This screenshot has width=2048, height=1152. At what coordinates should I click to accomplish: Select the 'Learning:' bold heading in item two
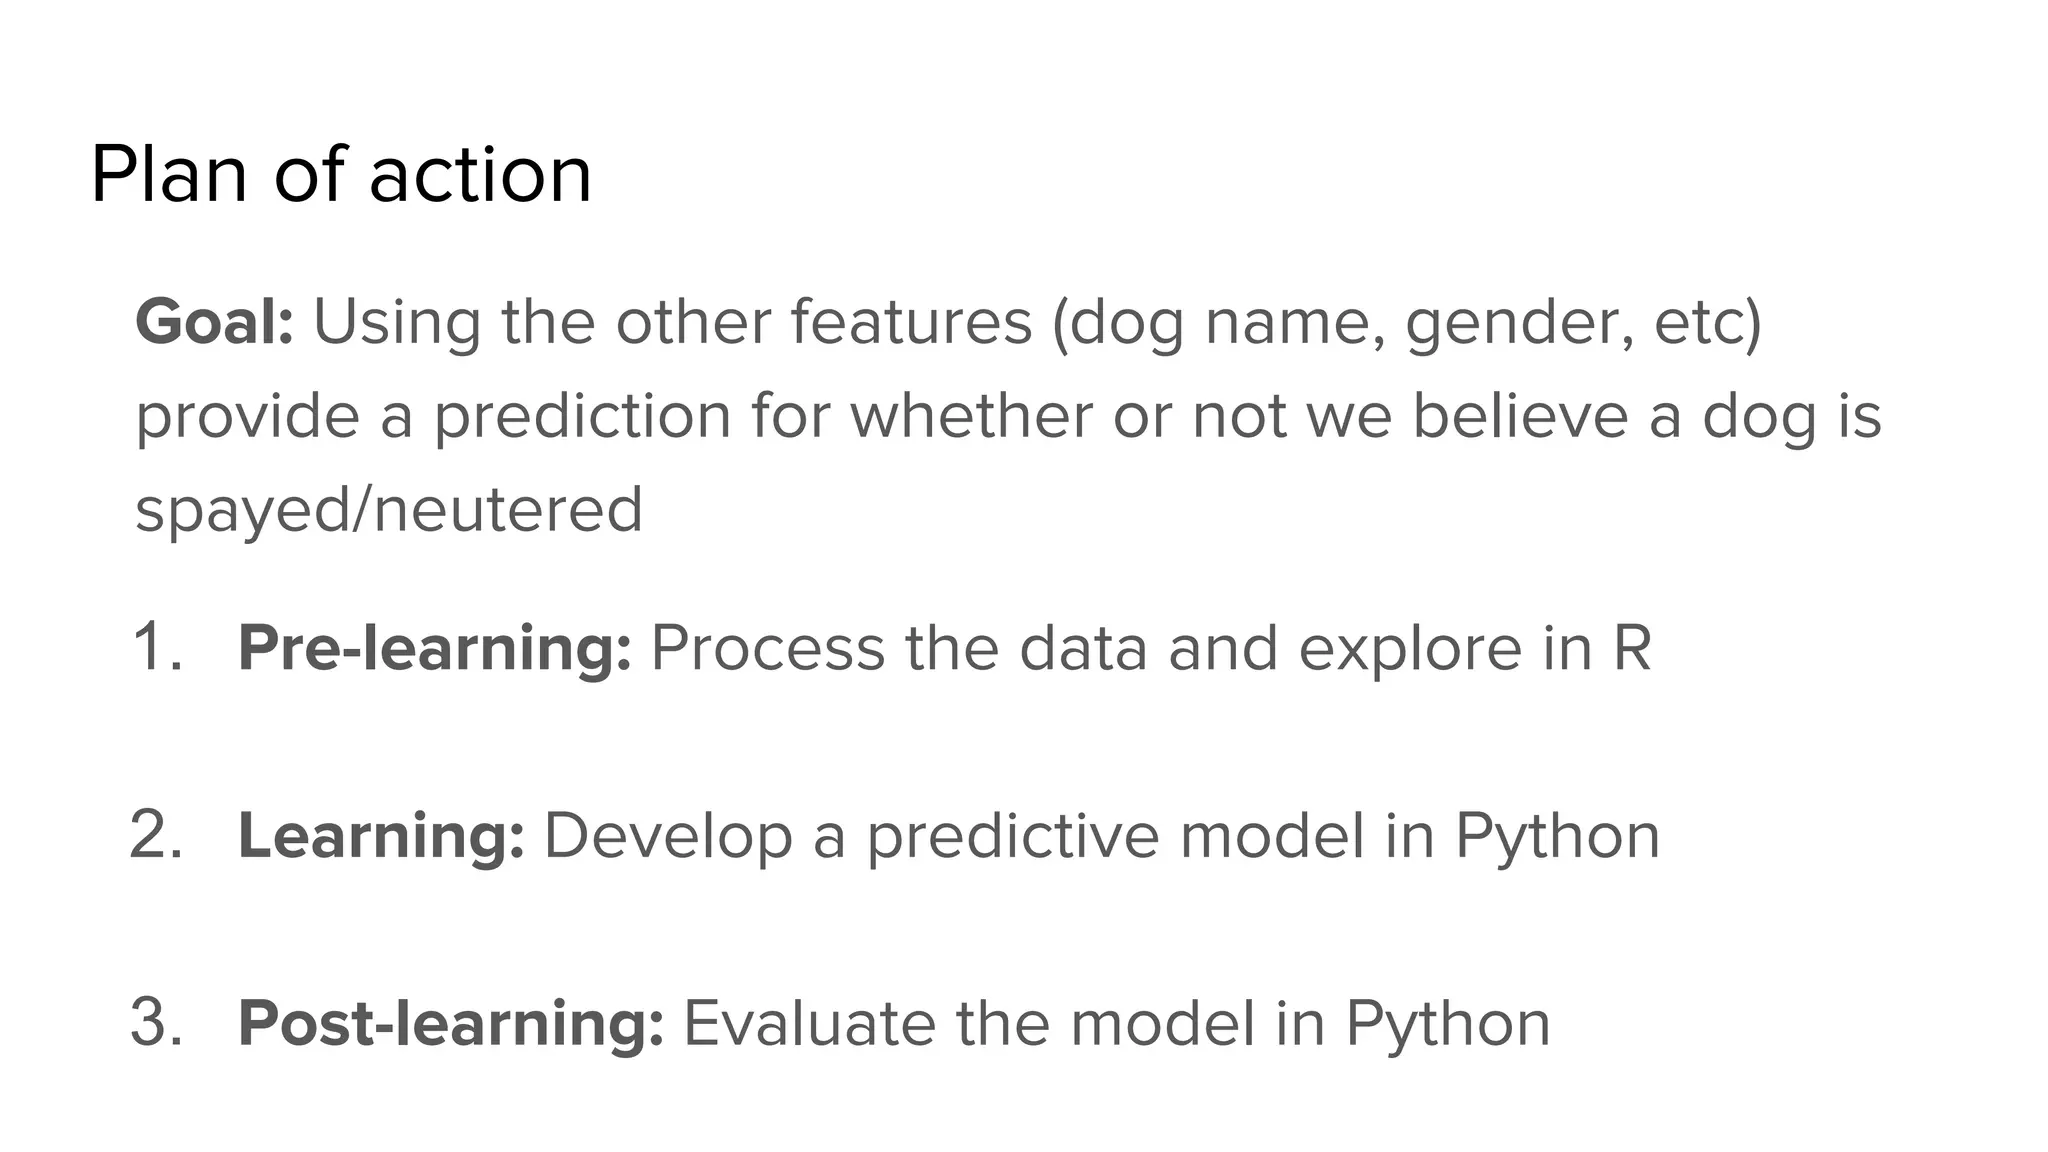click(381, 835)
